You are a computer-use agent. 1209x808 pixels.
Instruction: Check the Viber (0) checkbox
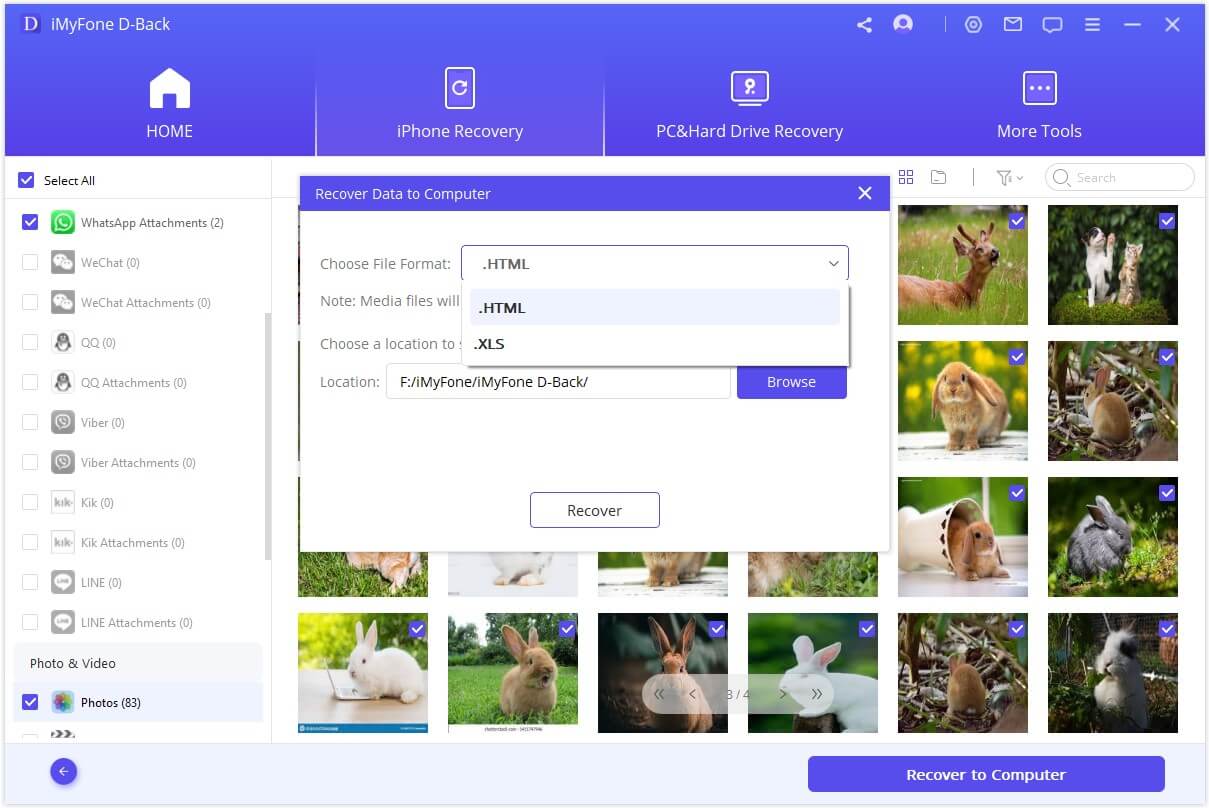pos(30,422)
